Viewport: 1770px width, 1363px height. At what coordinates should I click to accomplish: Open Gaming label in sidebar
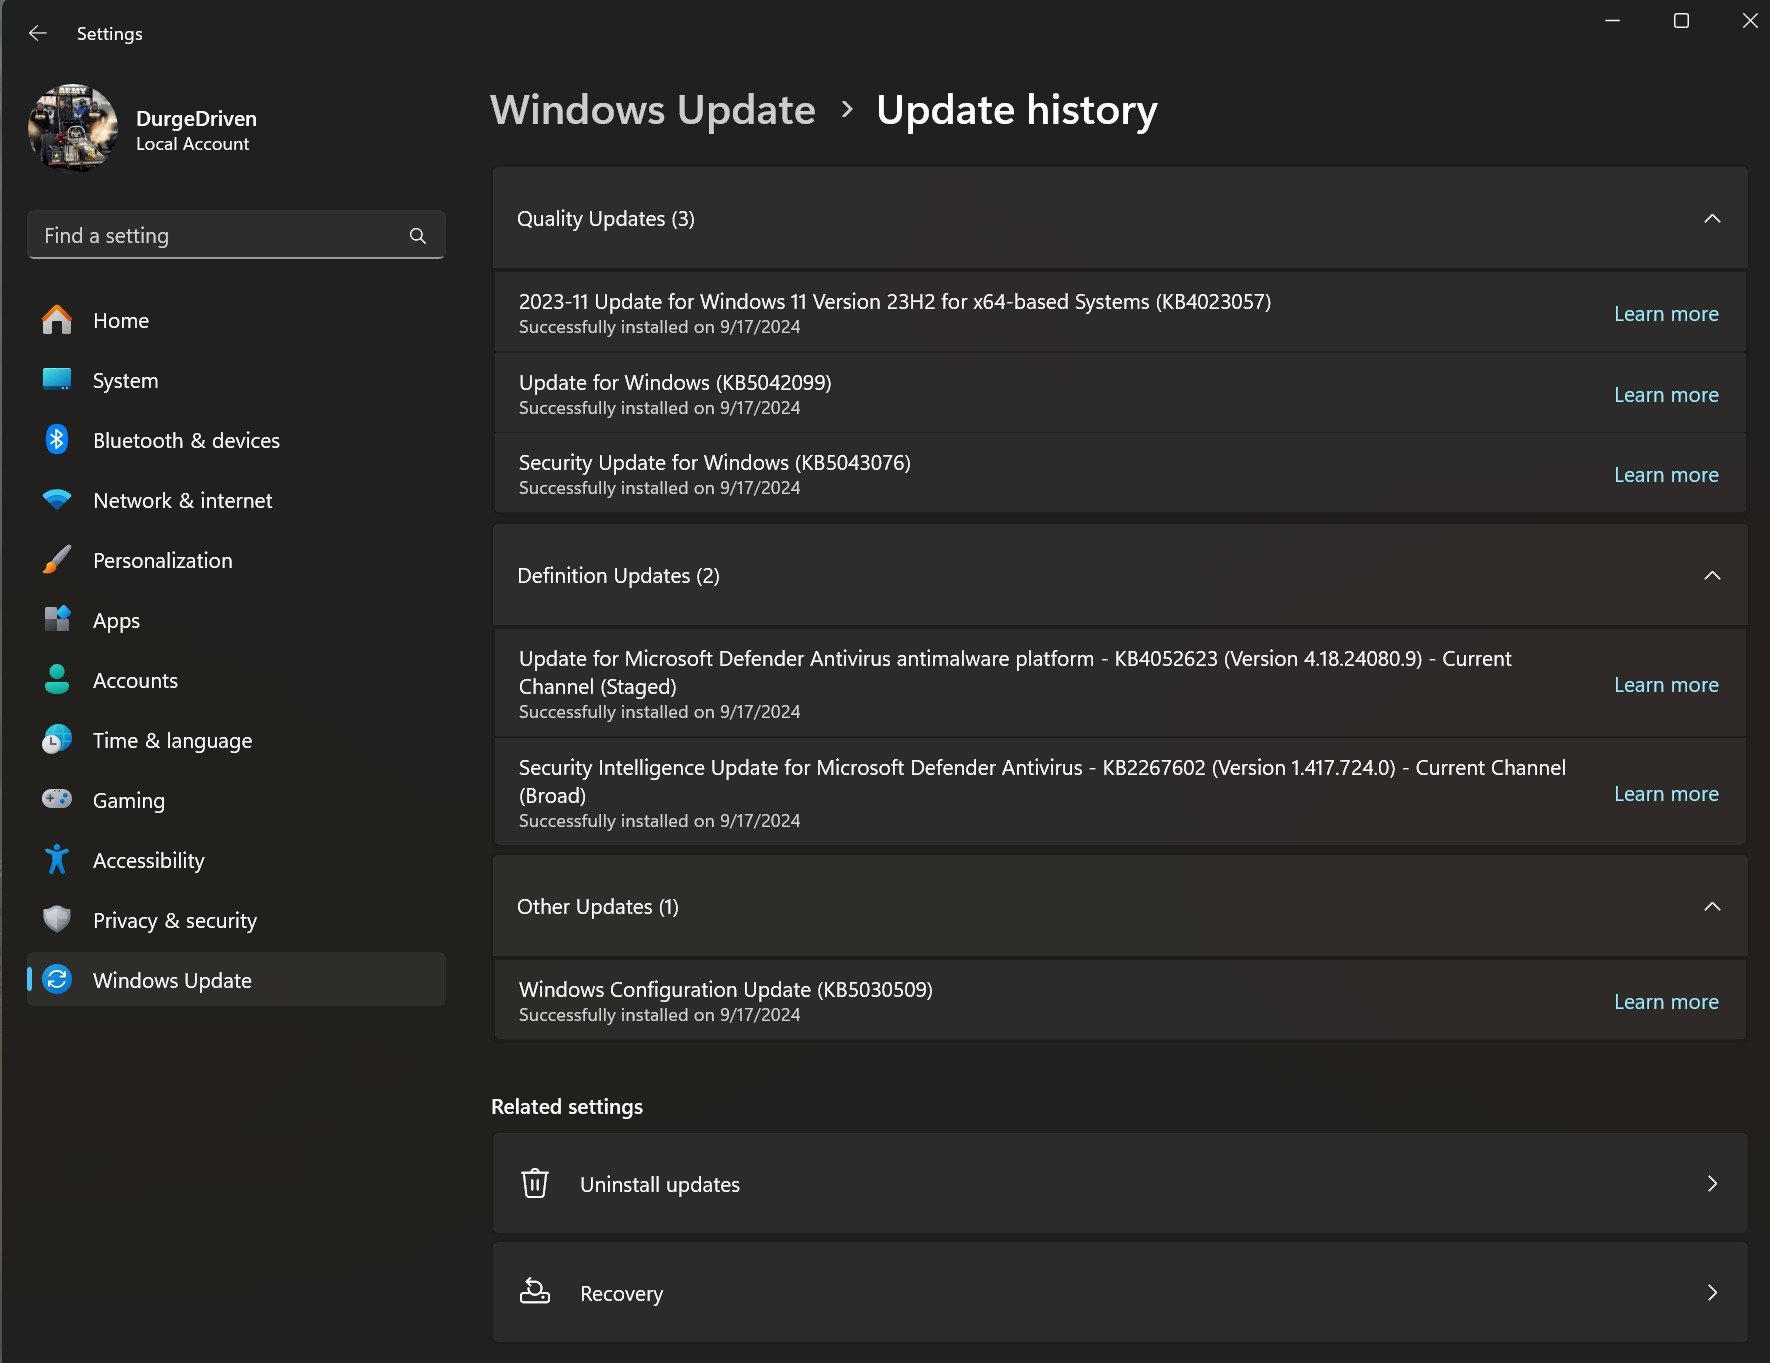[129, 801]
